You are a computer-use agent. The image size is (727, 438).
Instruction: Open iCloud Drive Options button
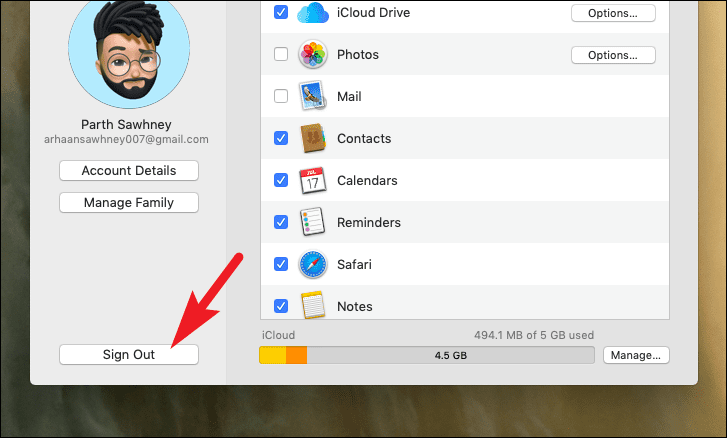click(613, 13)
